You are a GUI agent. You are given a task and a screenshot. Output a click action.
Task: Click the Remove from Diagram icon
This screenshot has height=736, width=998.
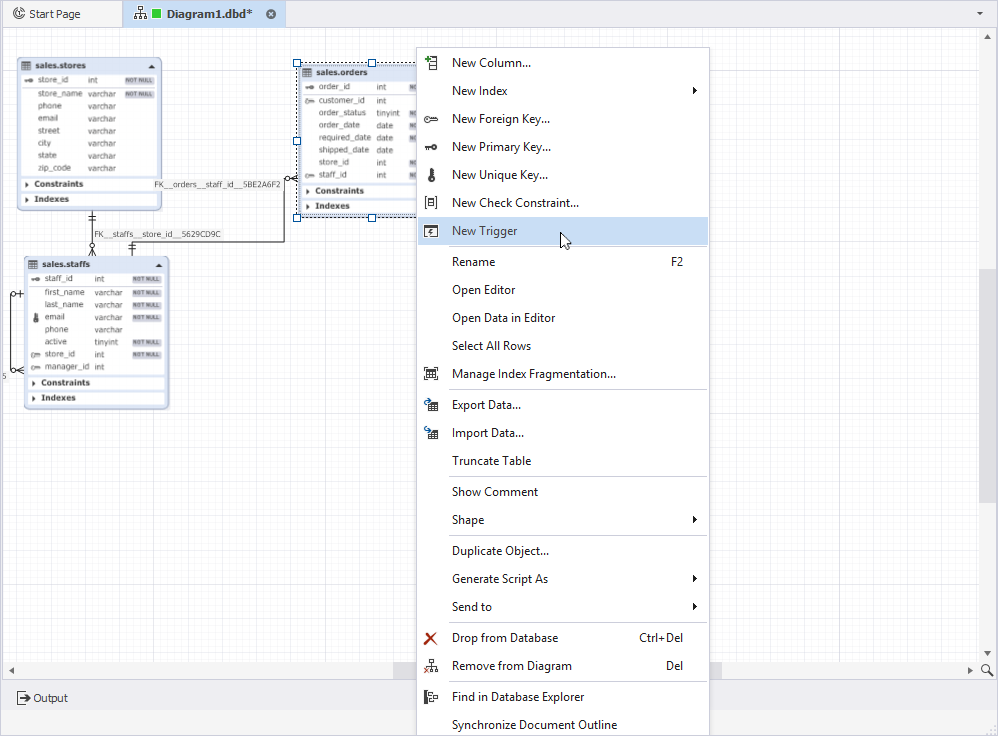(431, 666)
